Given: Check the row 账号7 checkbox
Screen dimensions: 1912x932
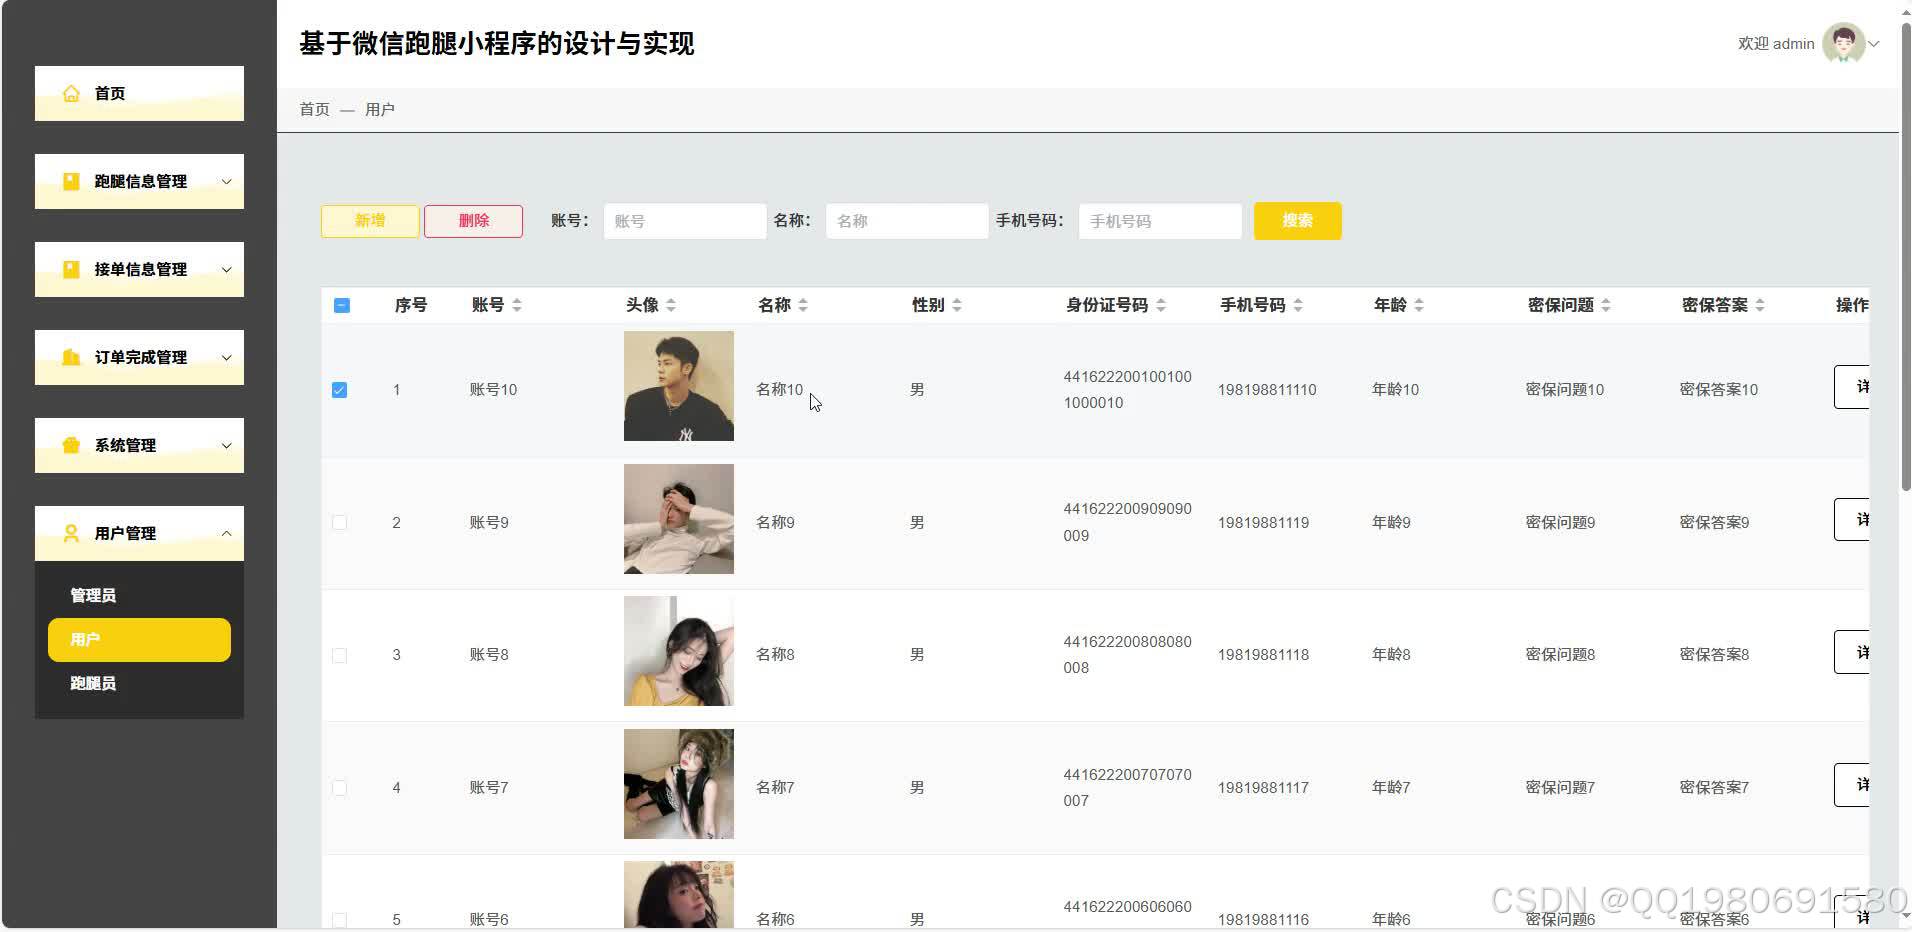Looking at the screenshot, I should (340, 788).
